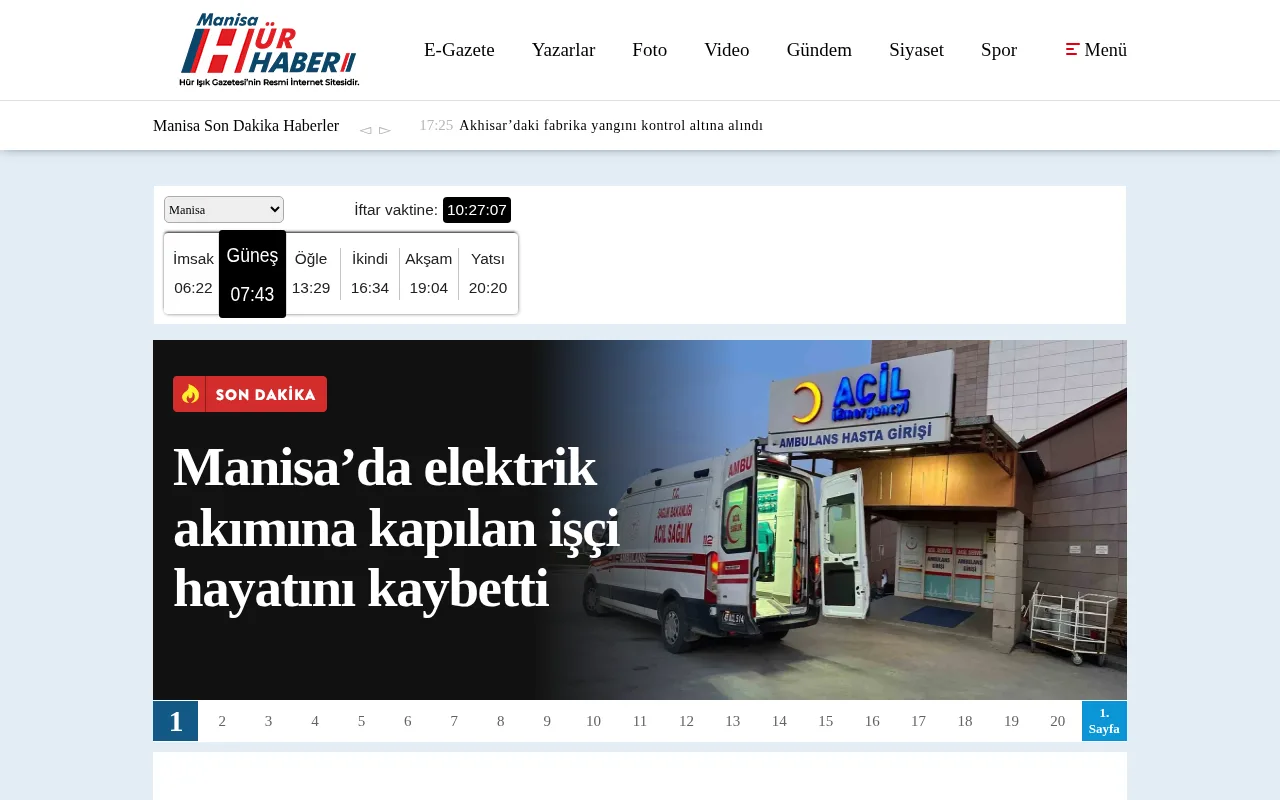This screenshot has height=800, width=1280.
Task: Open the E-Gazete menu item
Action: [459, 49]
